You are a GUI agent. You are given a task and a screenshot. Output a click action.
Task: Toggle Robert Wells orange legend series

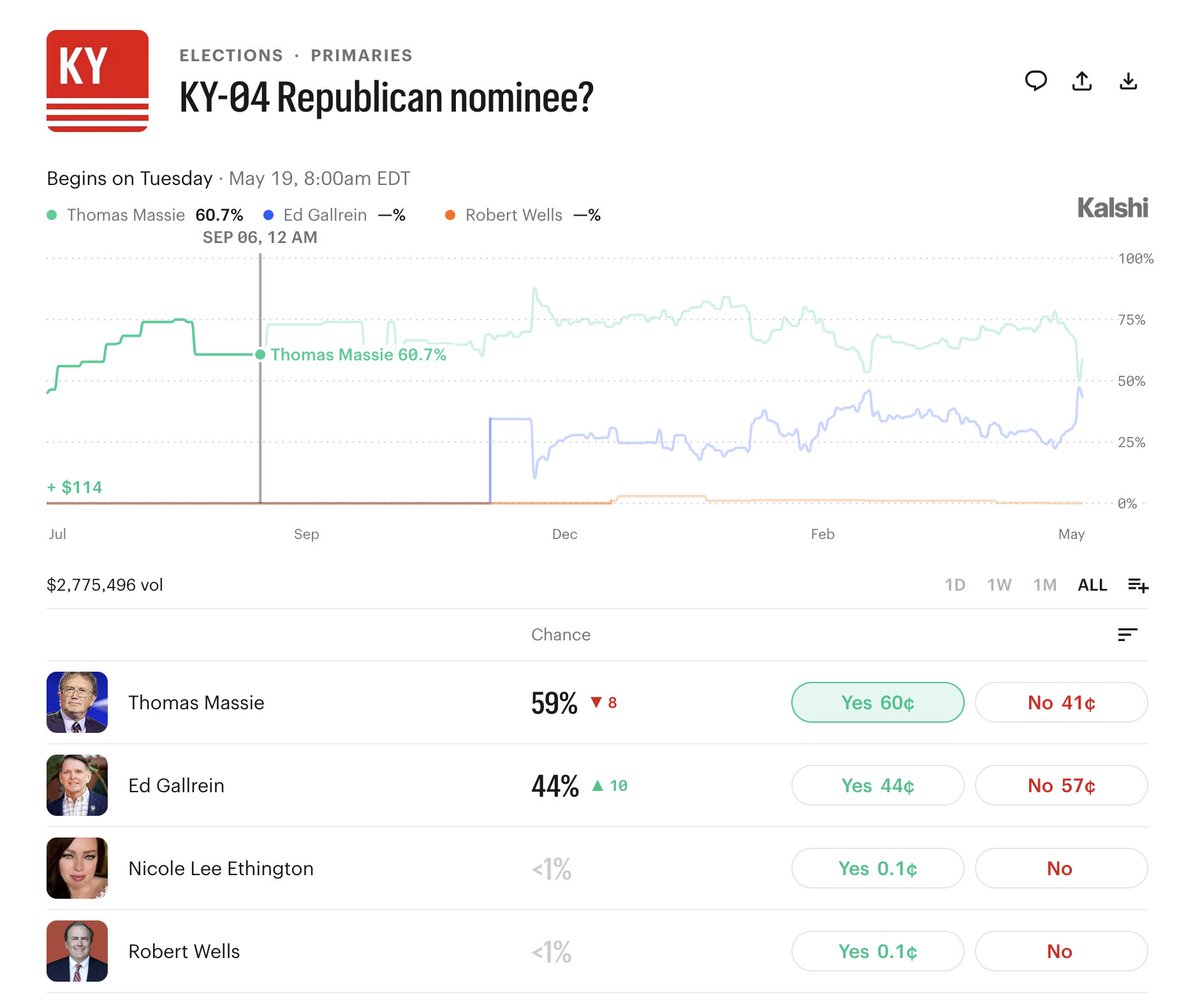click(x=522, y=215)
